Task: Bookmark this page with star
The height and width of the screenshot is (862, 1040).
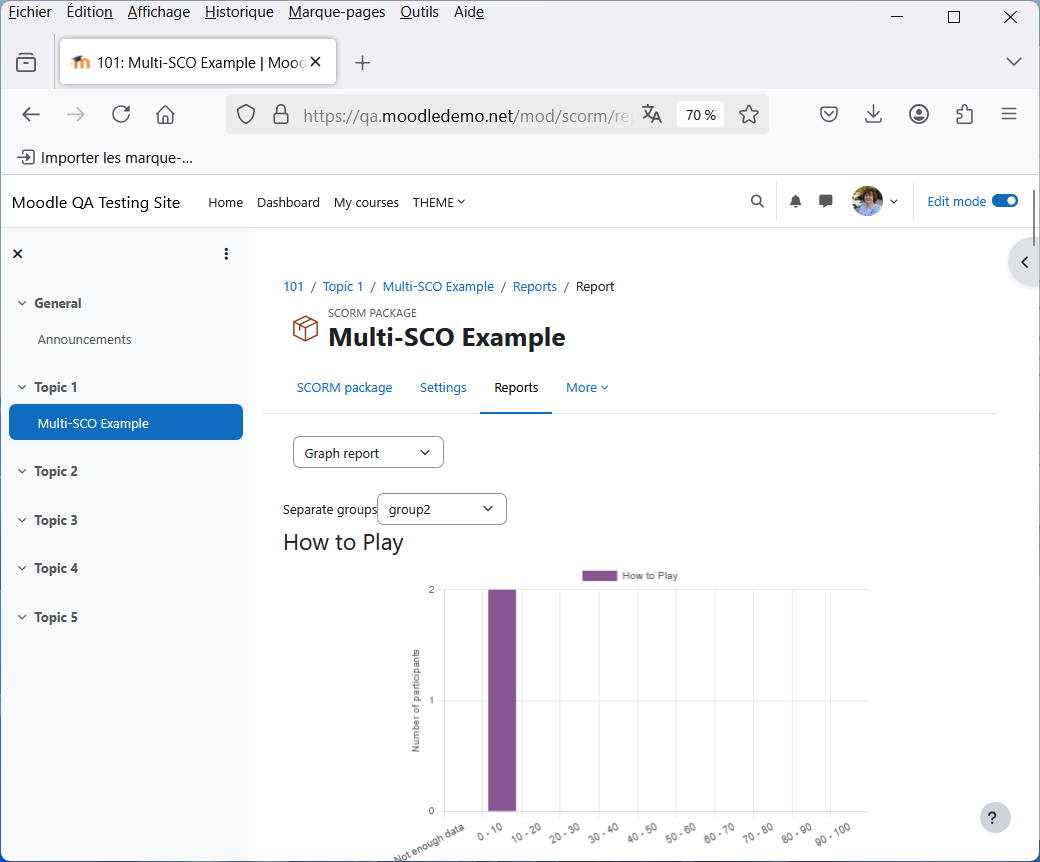Action: point(749,115)
